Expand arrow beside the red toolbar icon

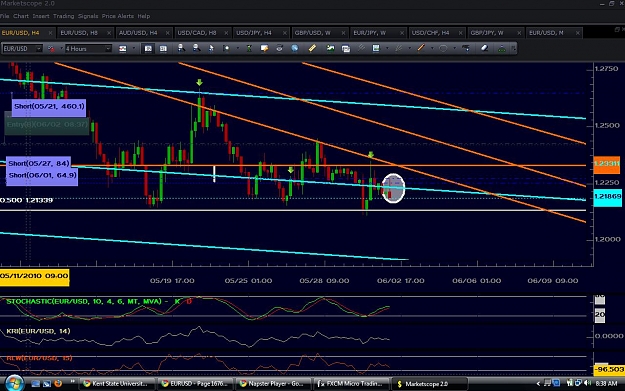click(62, 49)
